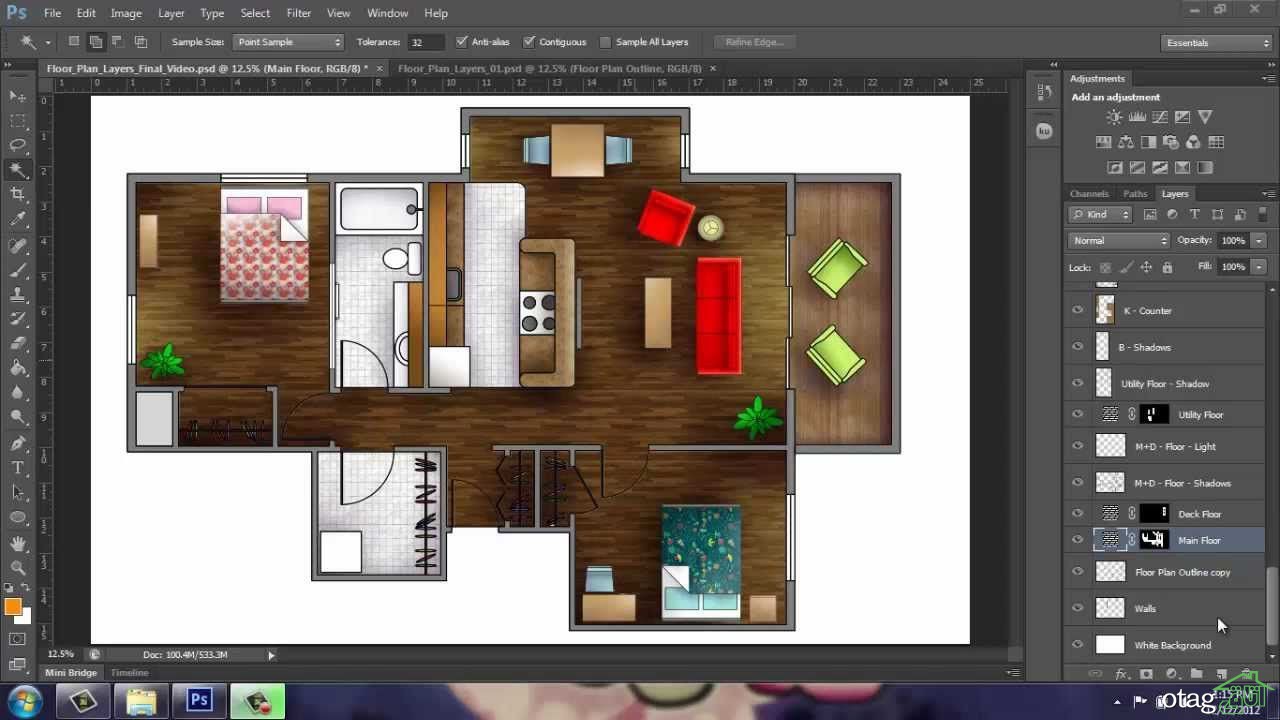Open the Opacity slider dropdown arrow

coord(1259,240)
